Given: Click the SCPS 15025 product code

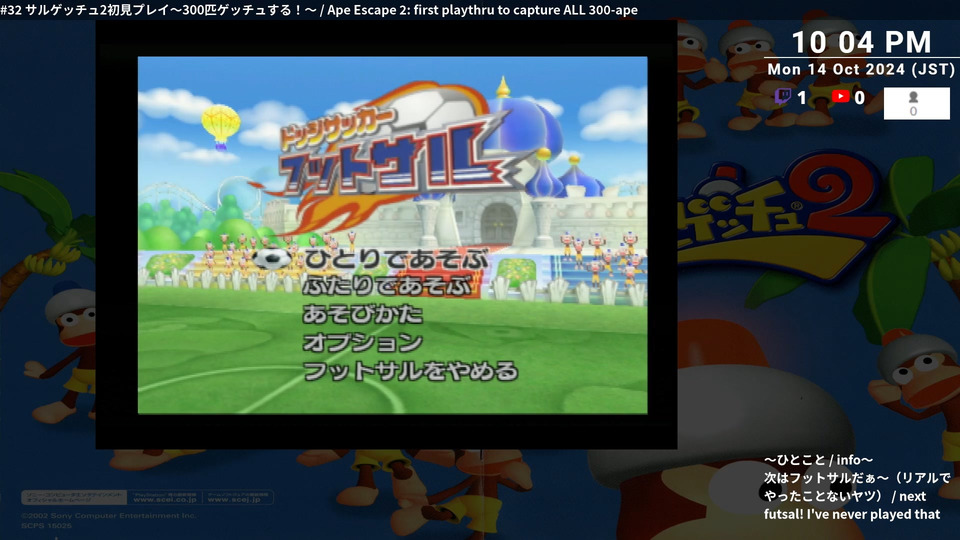Looking at the screenshot, I should [x=47, y=525].
